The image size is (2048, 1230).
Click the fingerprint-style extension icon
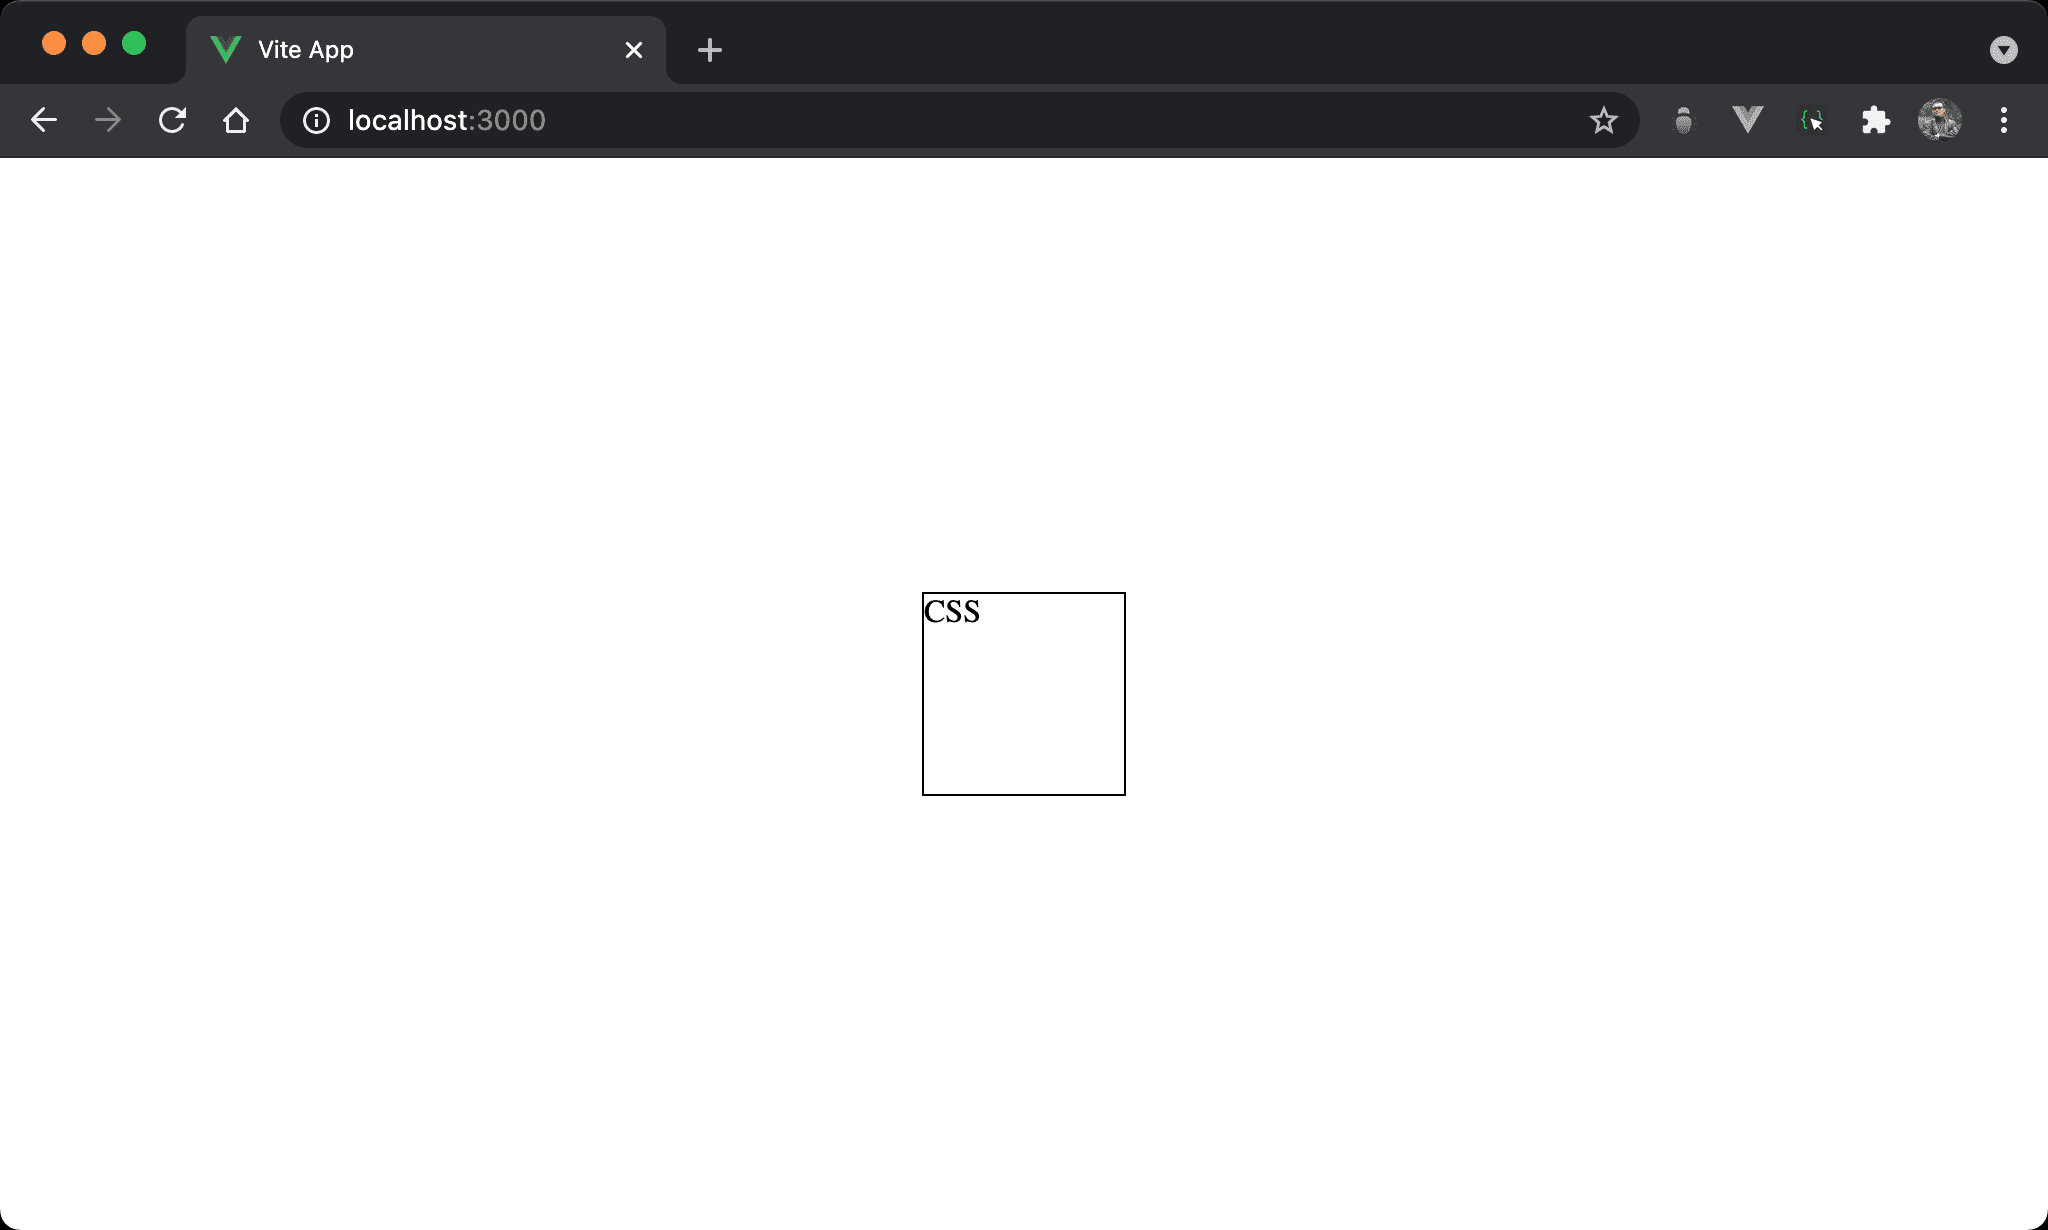click(x=1683, y=120)
